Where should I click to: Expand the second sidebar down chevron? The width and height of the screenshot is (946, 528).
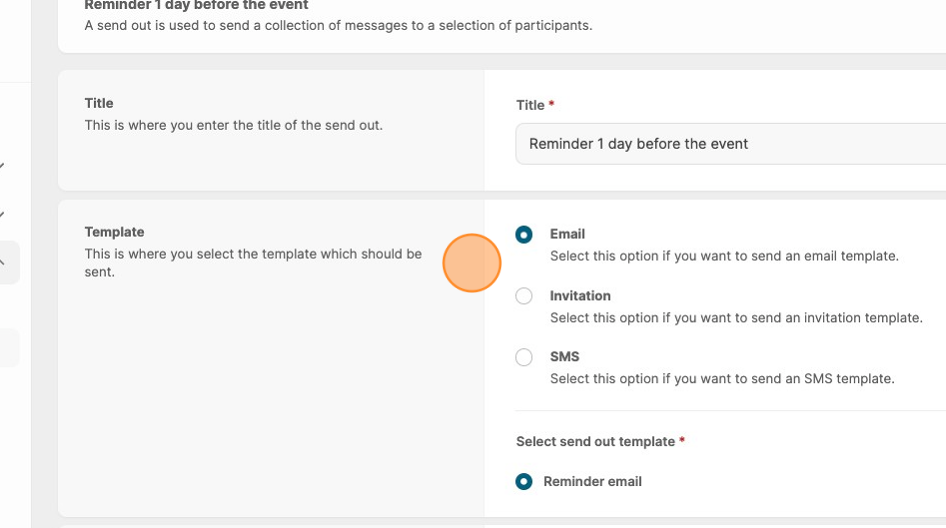[3, 214]
